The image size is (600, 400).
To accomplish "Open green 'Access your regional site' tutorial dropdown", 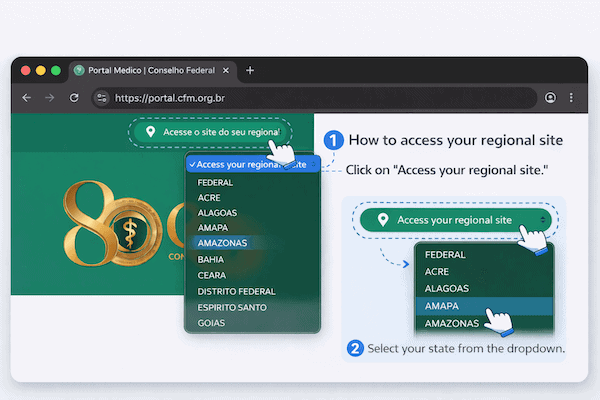I will [455, 220].
